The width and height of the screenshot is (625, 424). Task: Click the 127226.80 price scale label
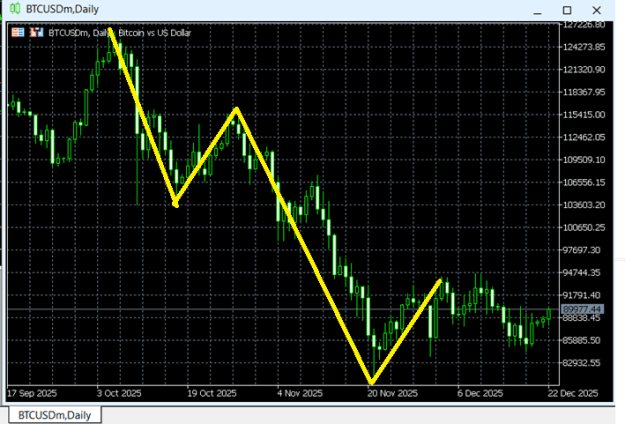pyautogui.click(x=584, y=25)
